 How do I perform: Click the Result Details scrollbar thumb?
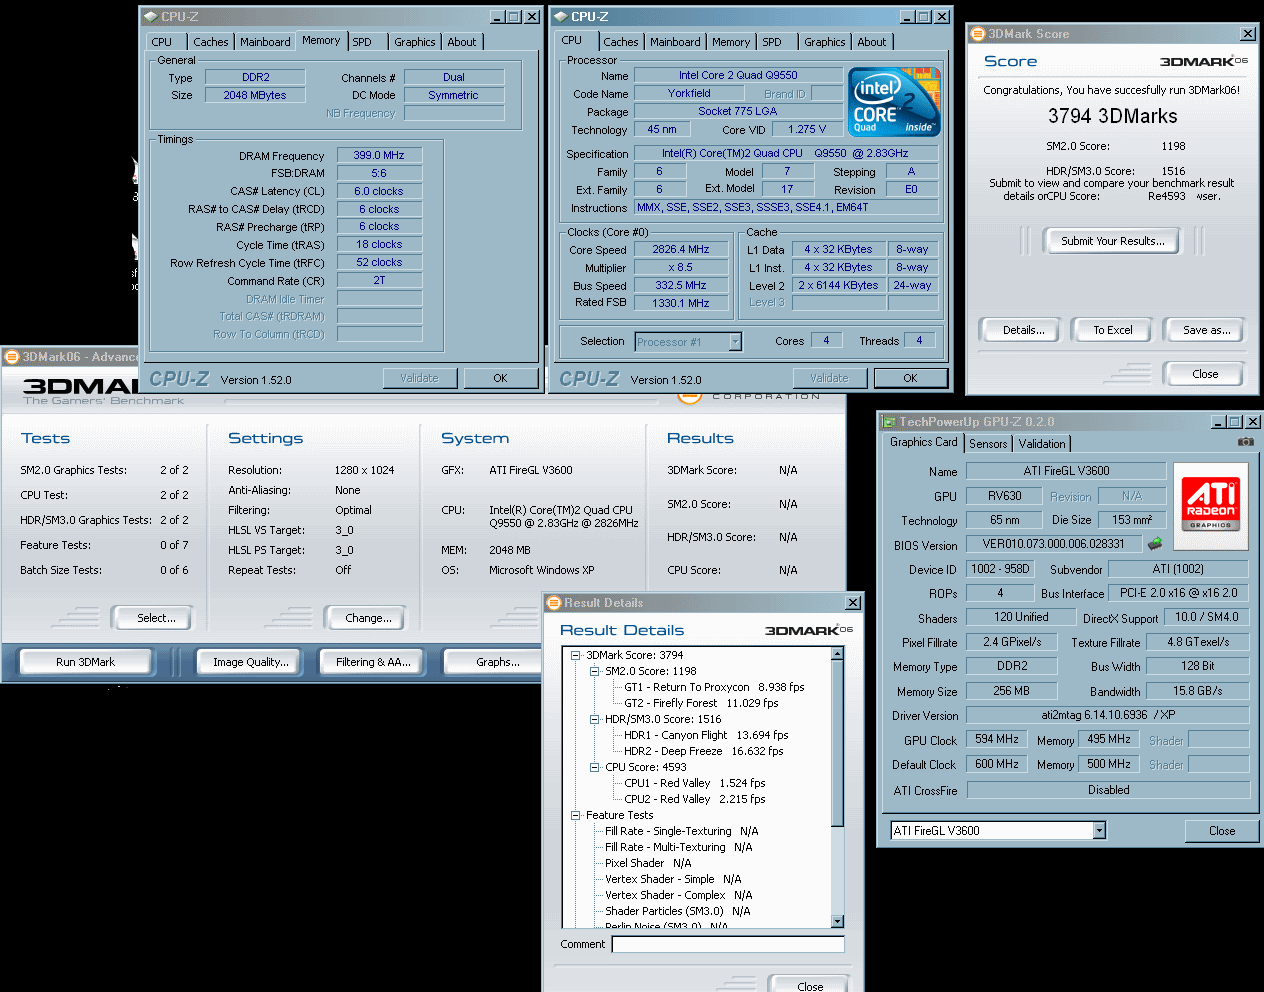tap(838, 743)
